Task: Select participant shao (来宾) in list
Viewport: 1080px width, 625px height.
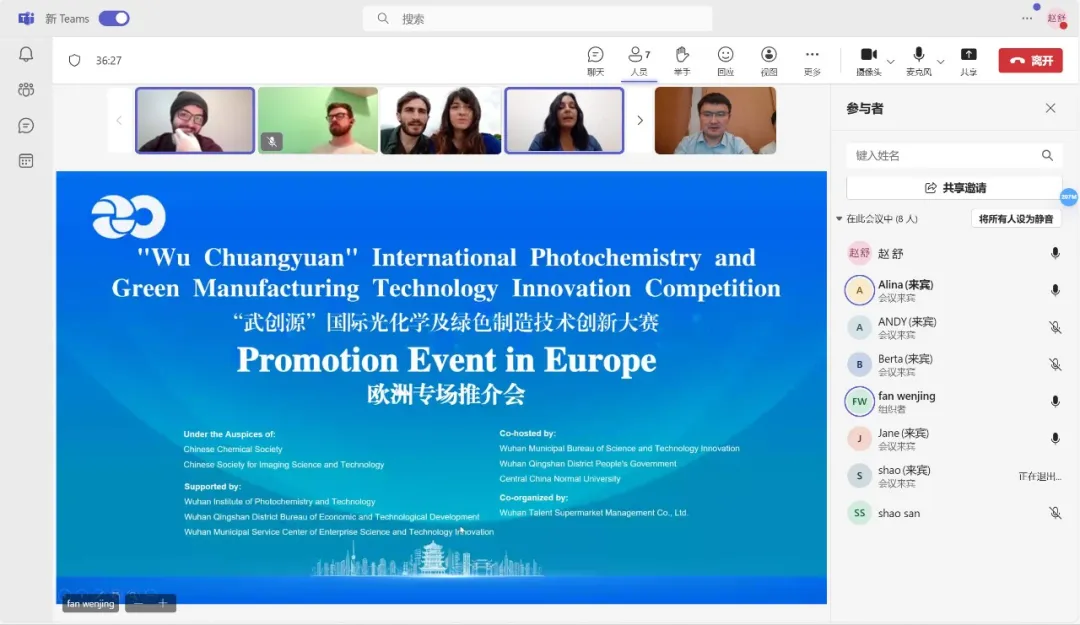Action: coord(955,476)
